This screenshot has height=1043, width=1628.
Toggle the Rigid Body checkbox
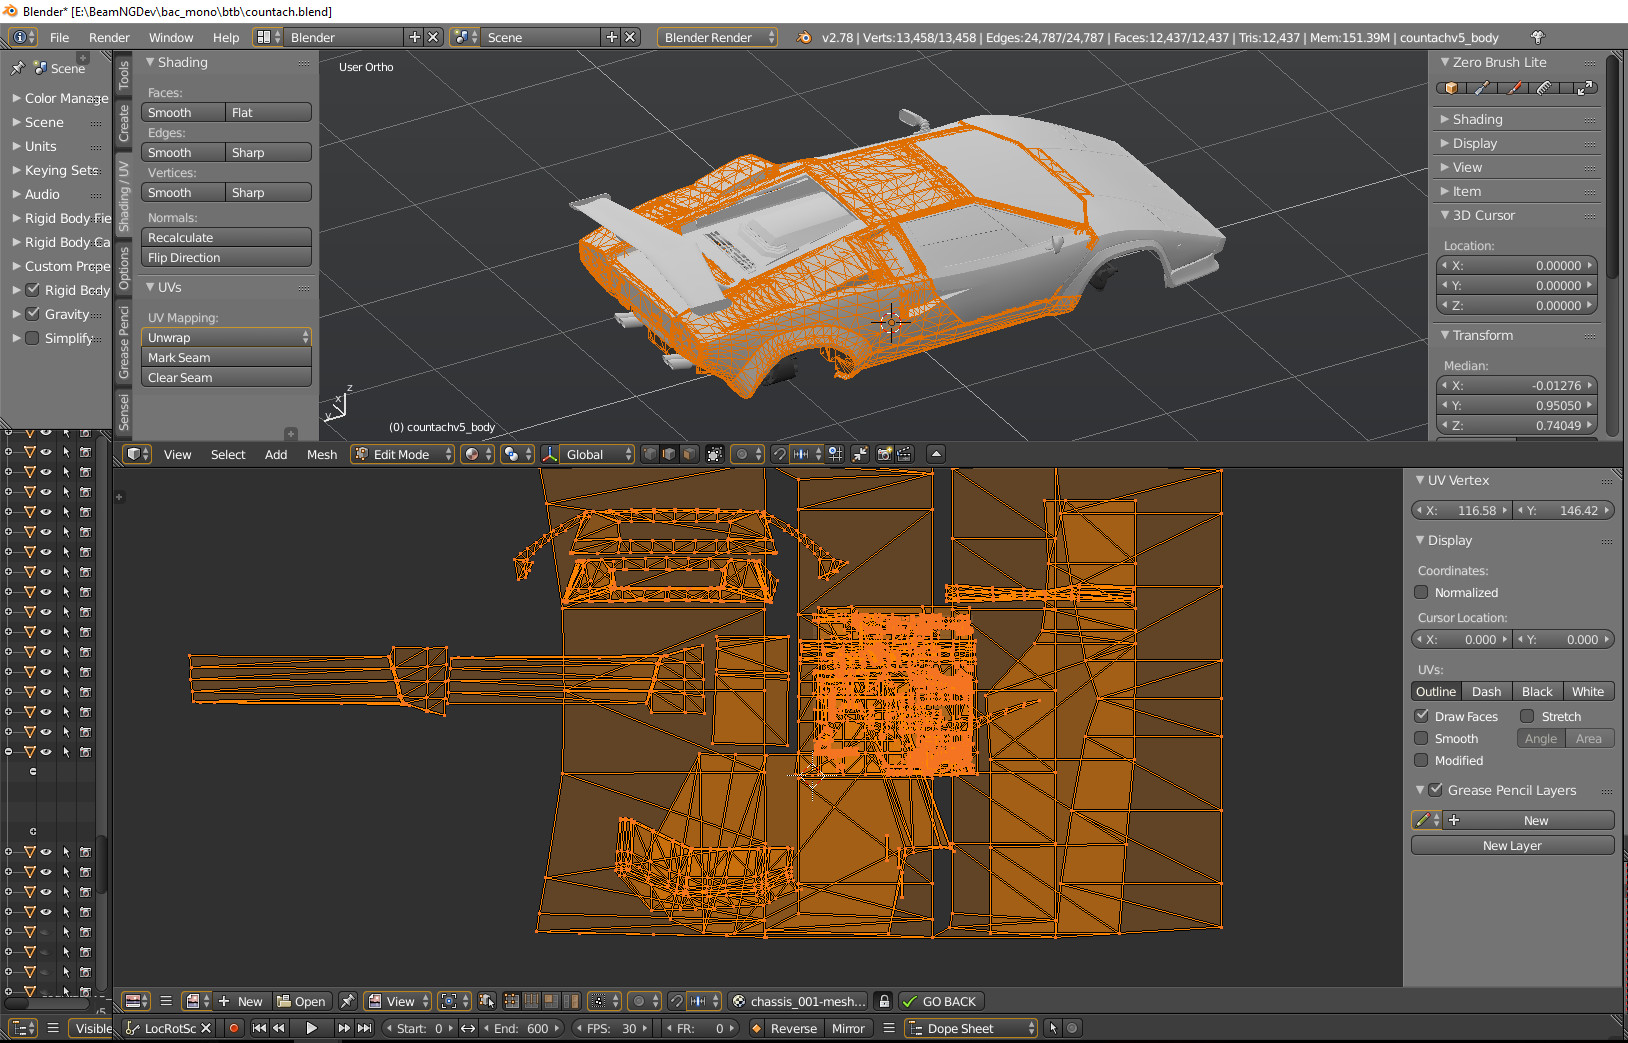[33, 290]
